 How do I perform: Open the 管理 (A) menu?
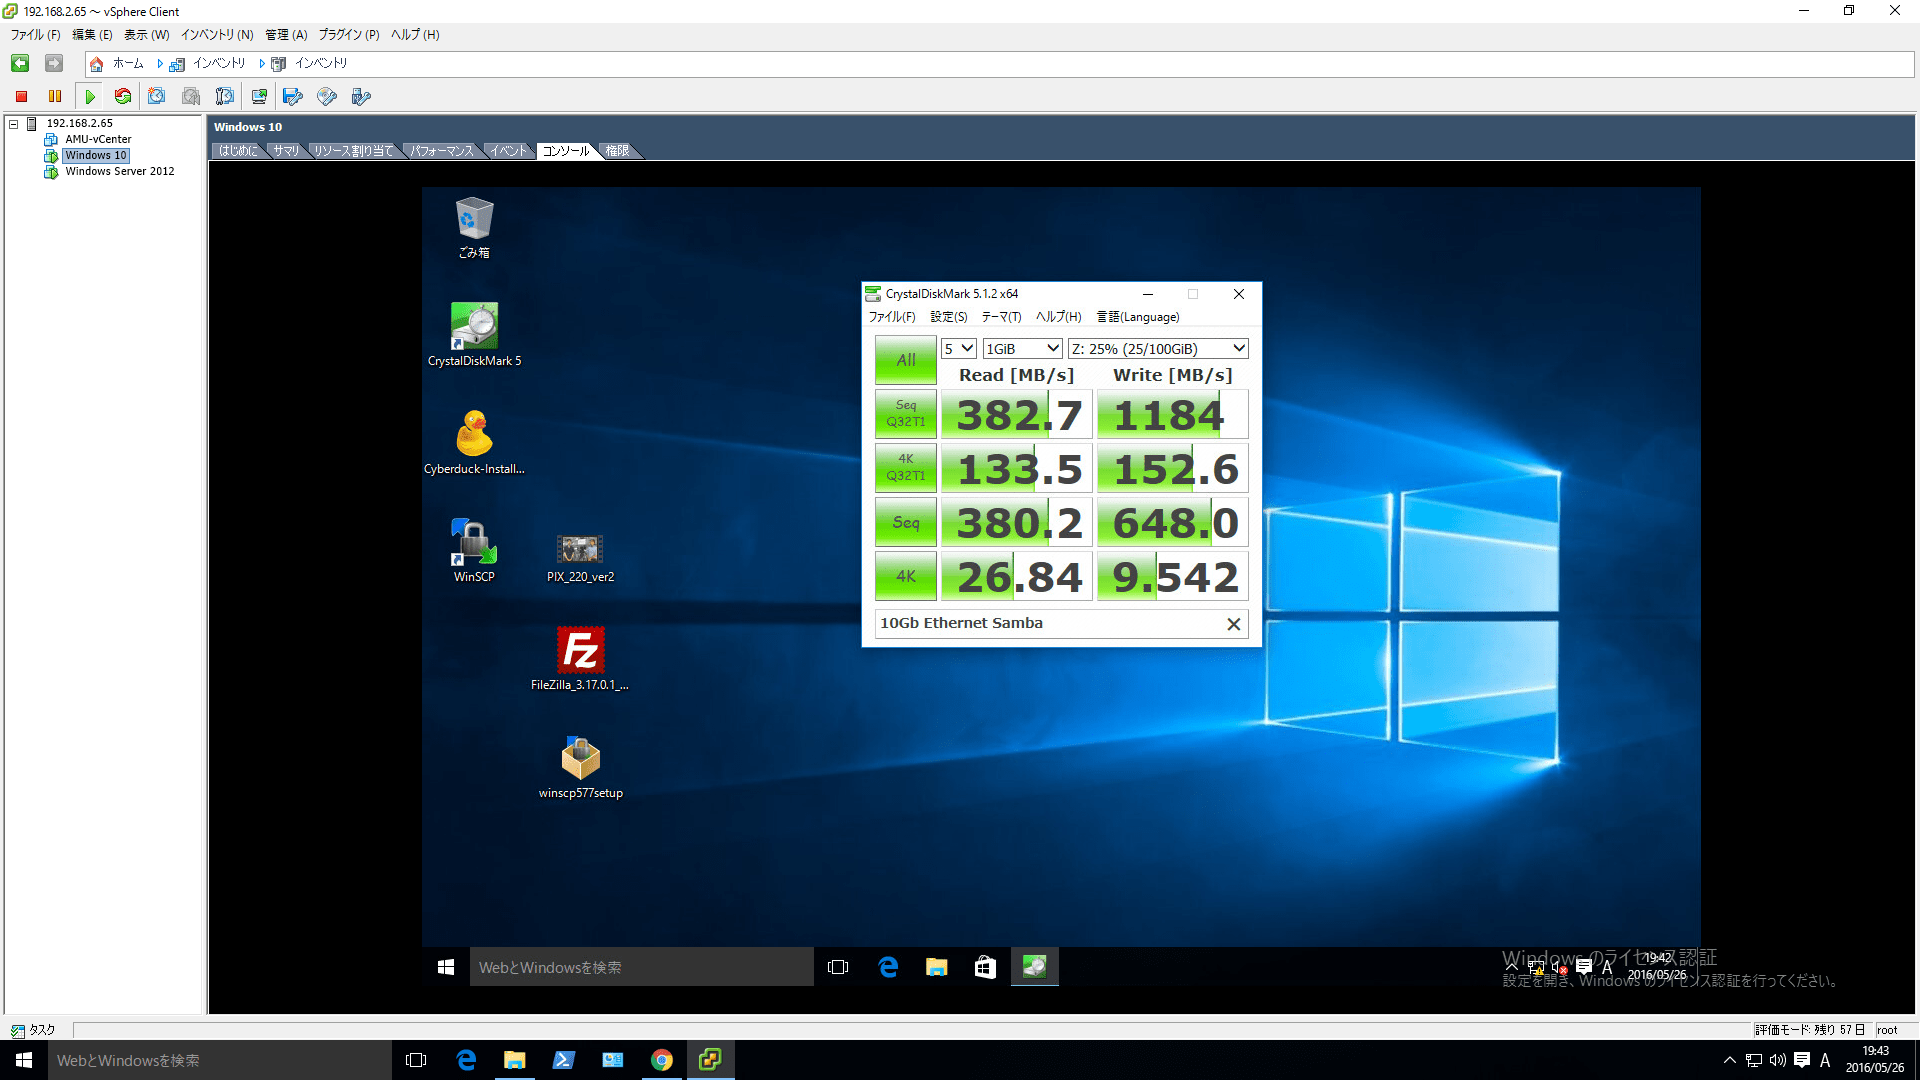[x=286, y=35]
